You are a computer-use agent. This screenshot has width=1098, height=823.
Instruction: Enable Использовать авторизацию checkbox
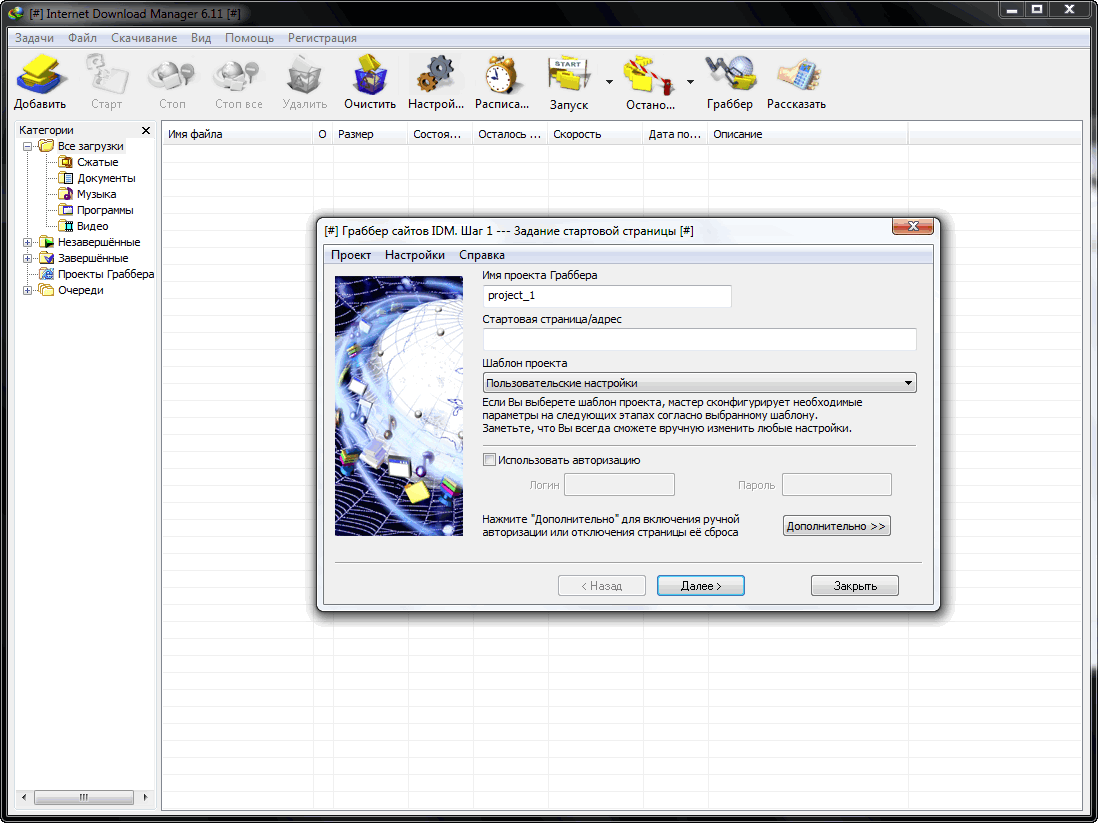[489, 460]
